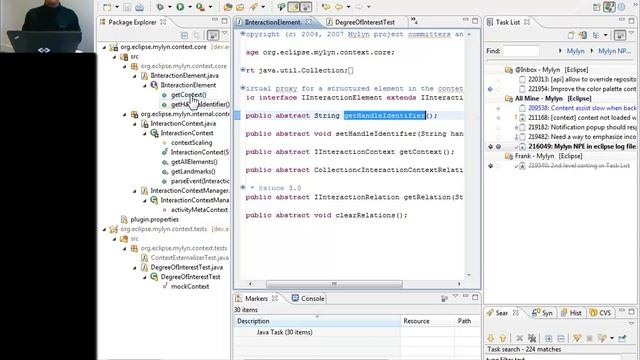The image size is (640, 360).
Task: Collapse the InteractionContext.java node
Action: click(x=135, y=124)
